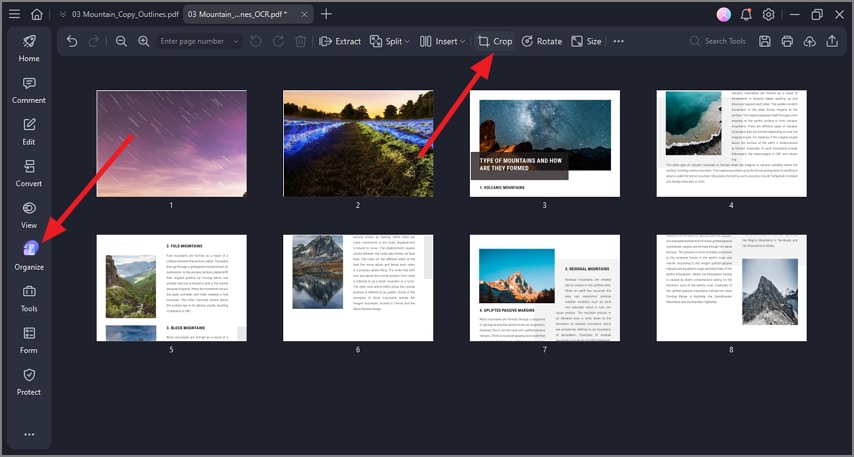The width and height of the screenshot is (854, 457).
Task: Open the Edit tools in sidebar
Action: (x=29, y=132)
